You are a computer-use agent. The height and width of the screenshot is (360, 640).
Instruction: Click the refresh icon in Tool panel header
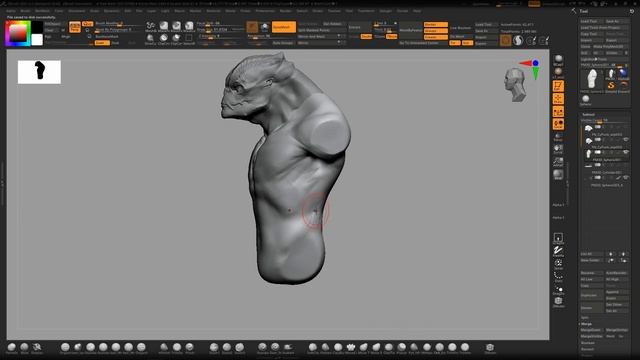coord(632,11)
